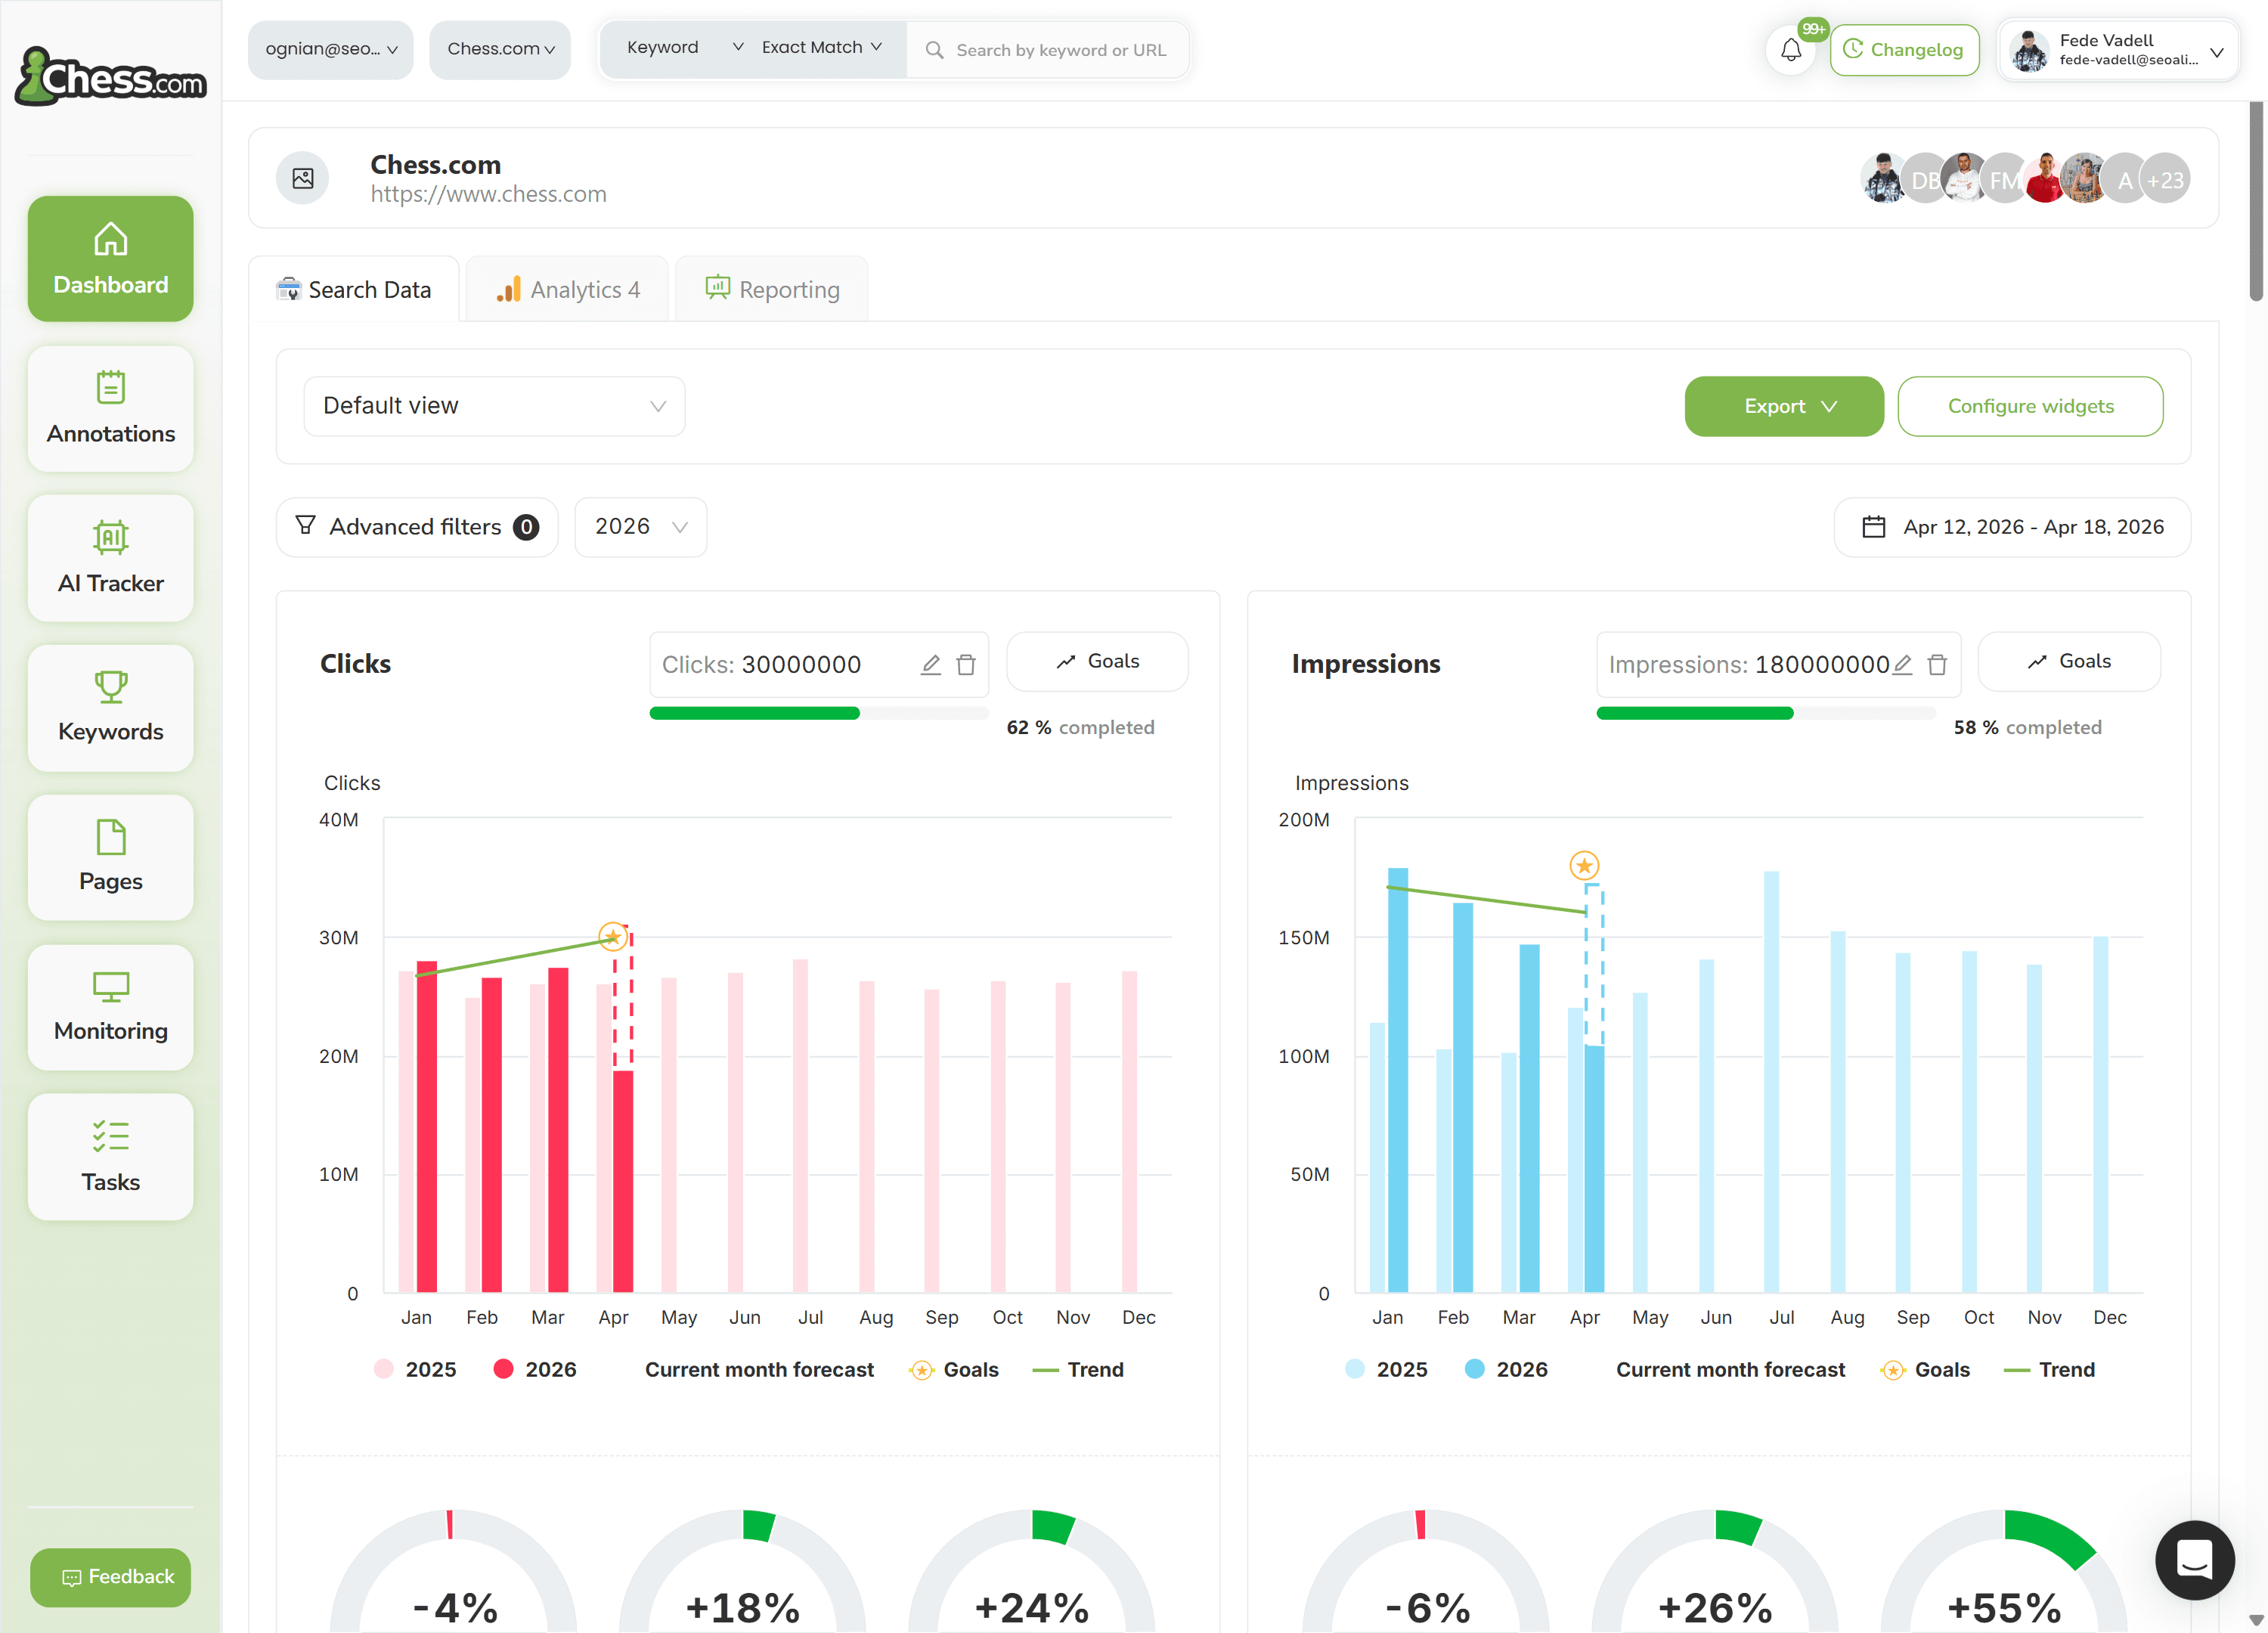Open the Apr 12 - Apr 18 date range picker

tap(2012, 527)
